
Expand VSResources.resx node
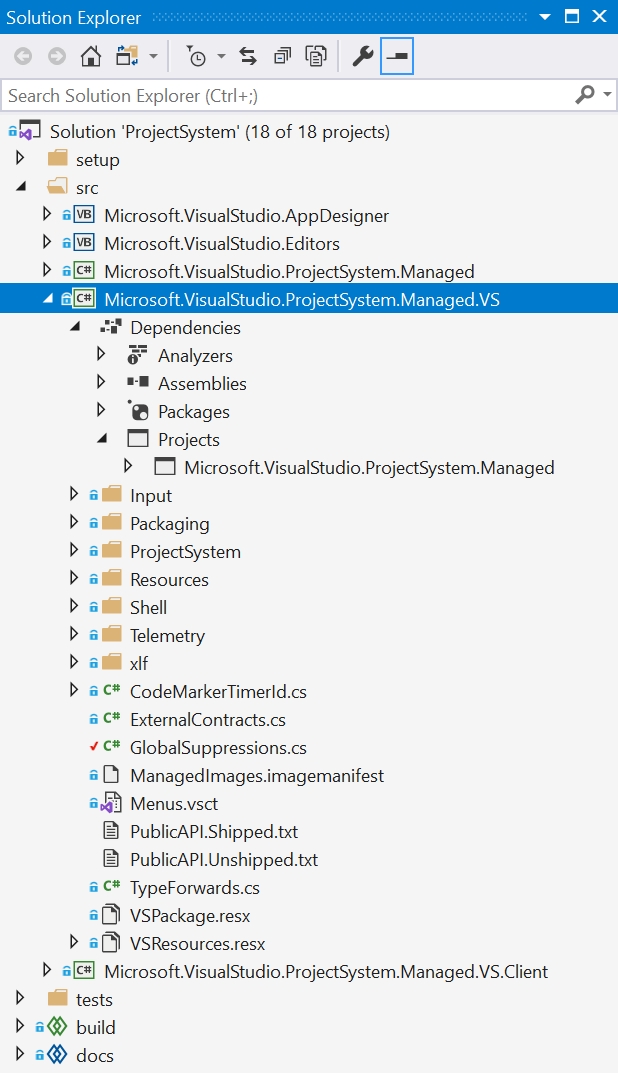point(74,943)
